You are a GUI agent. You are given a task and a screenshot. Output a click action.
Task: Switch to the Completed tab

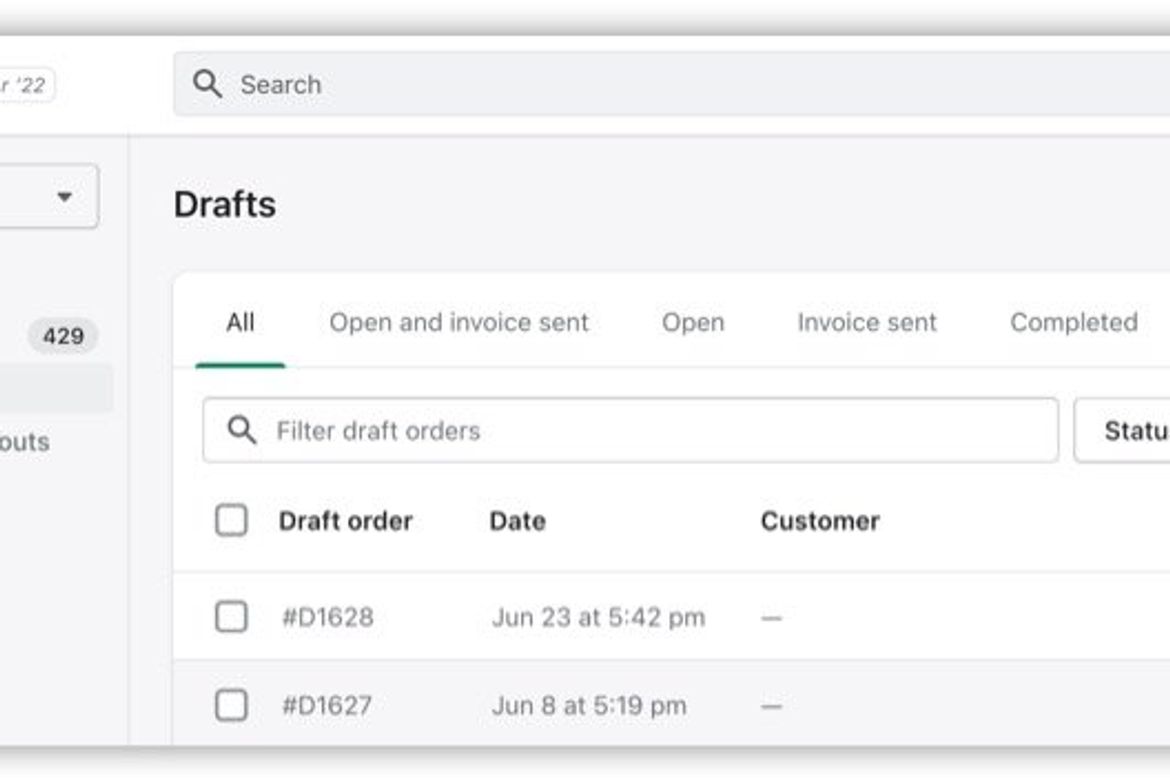(1074, 322)
